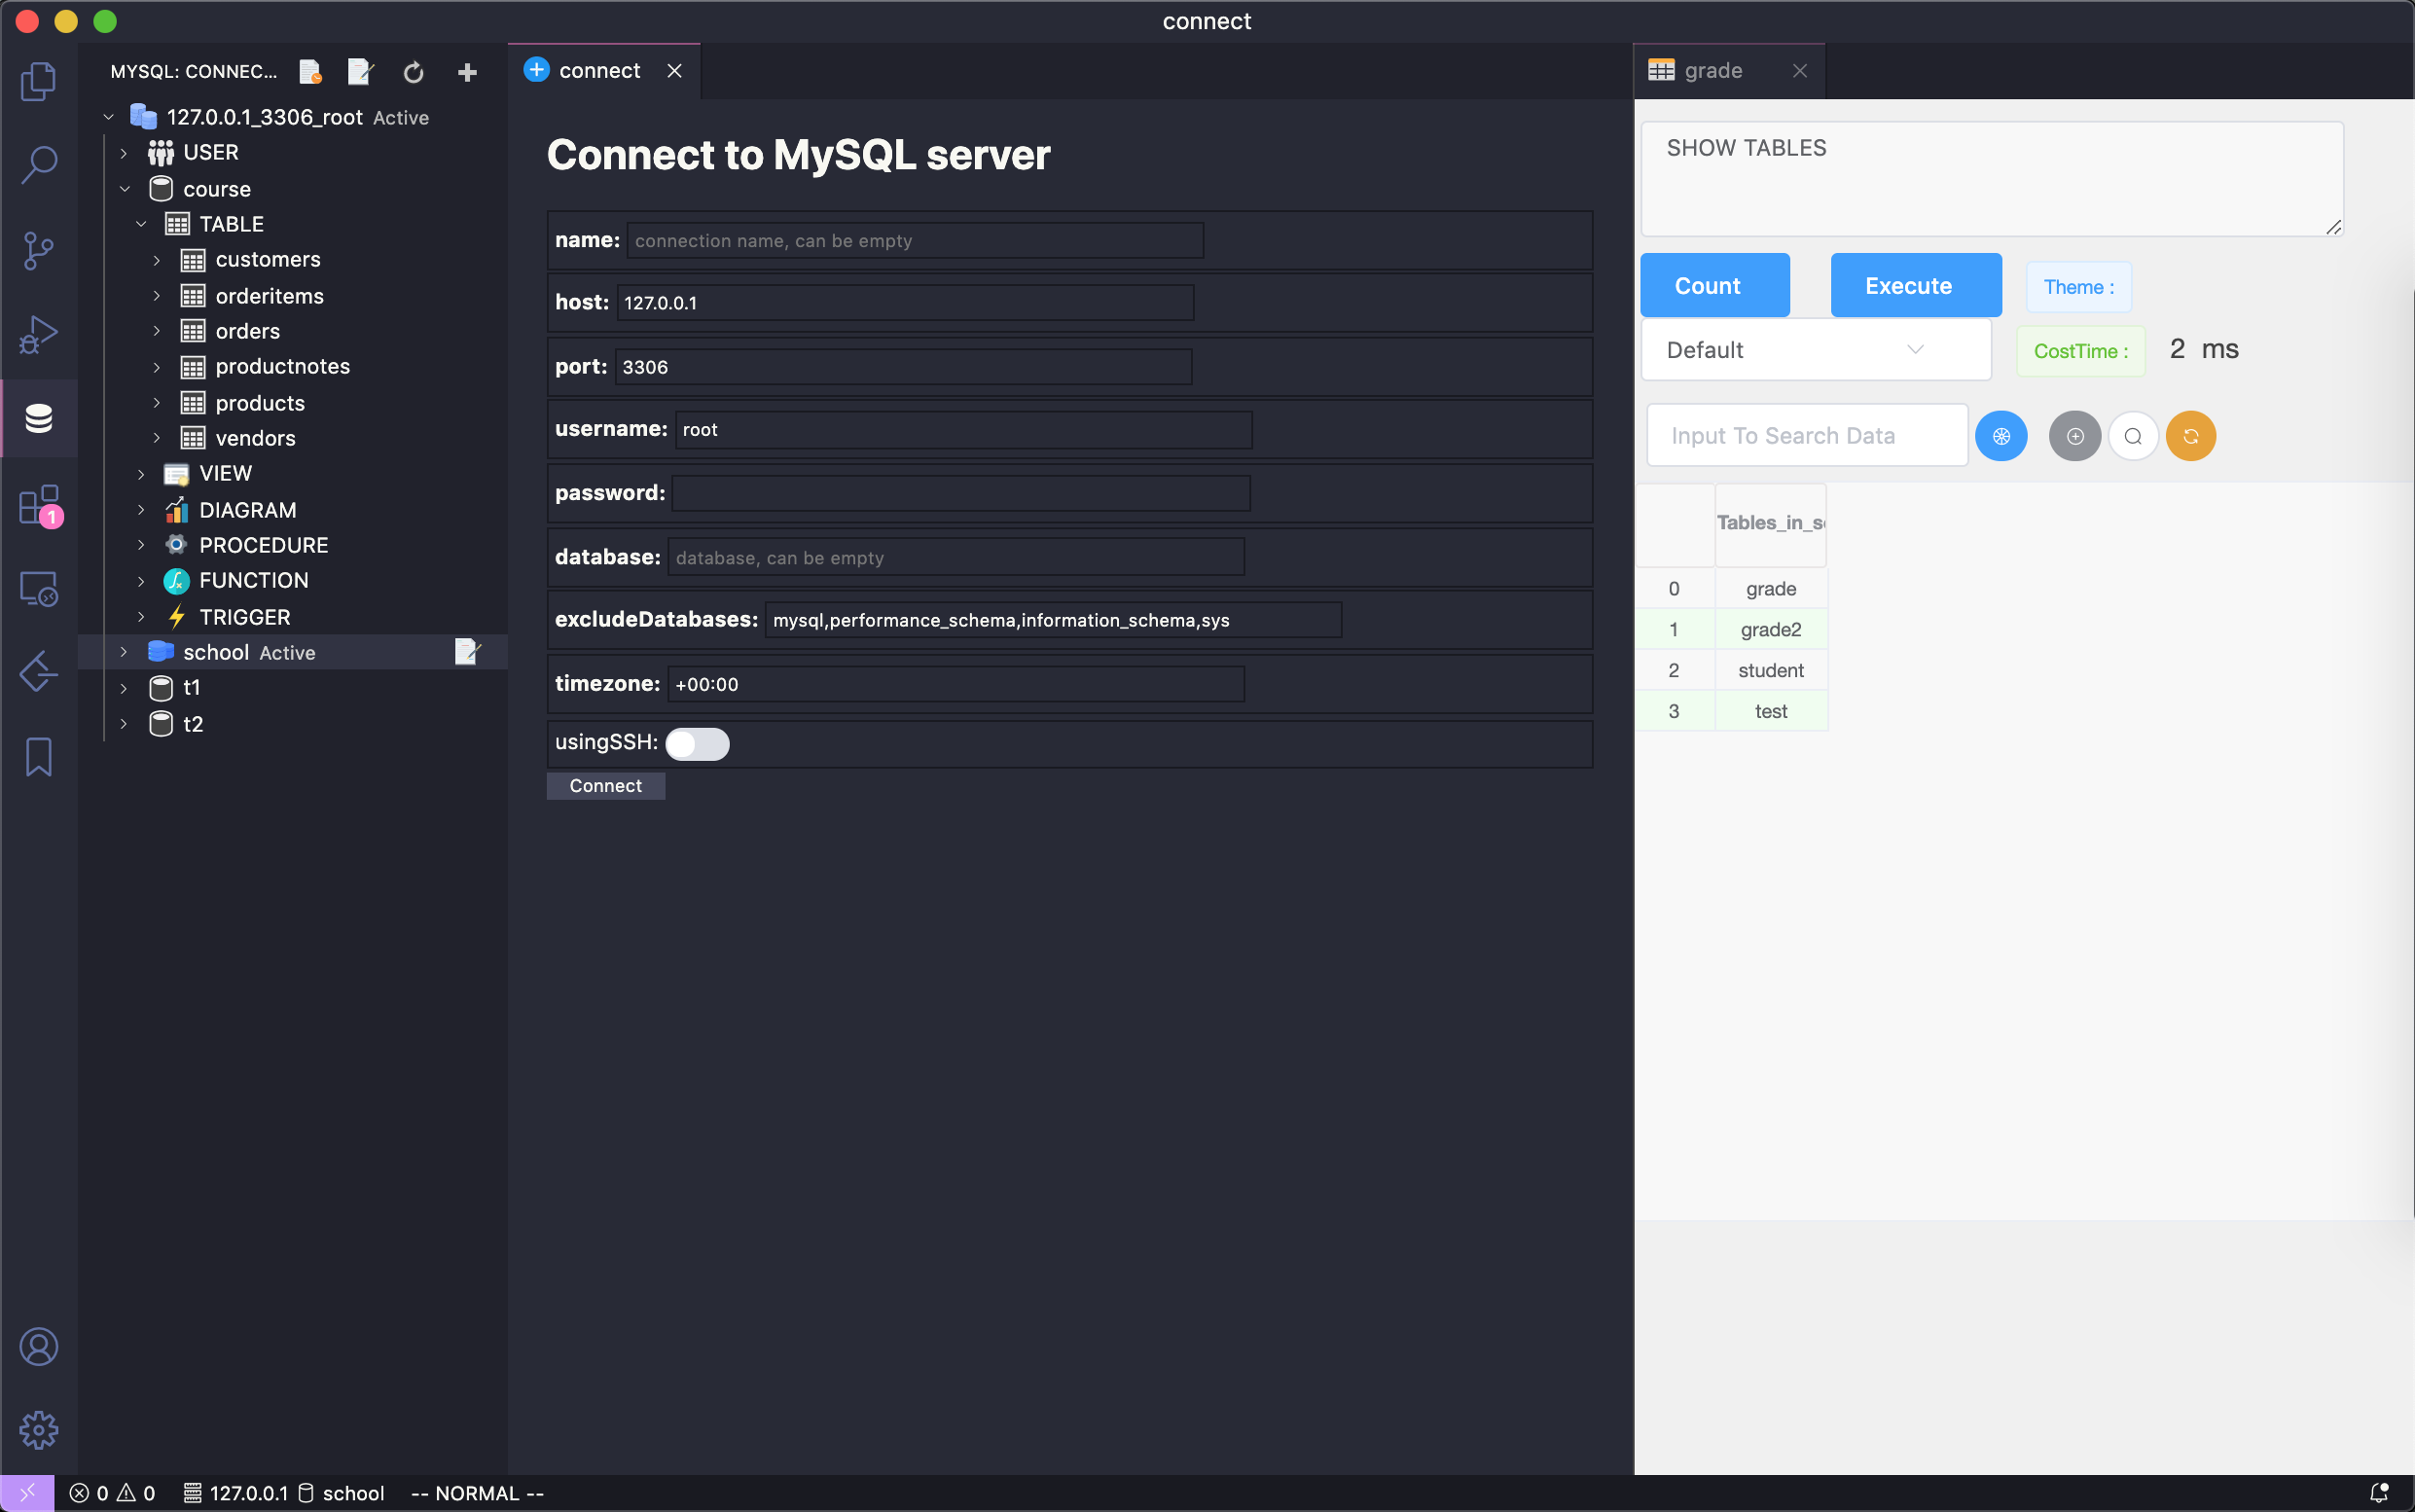Click the new query icon beside school database
The image size is (2415, 1512).
tap(467, 652)
